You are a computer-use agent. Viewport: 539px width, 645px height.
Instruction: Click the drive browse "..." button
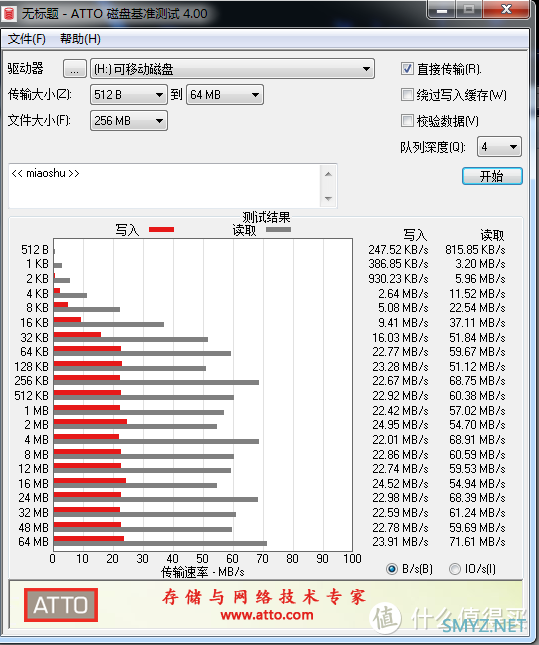[74, 69]
